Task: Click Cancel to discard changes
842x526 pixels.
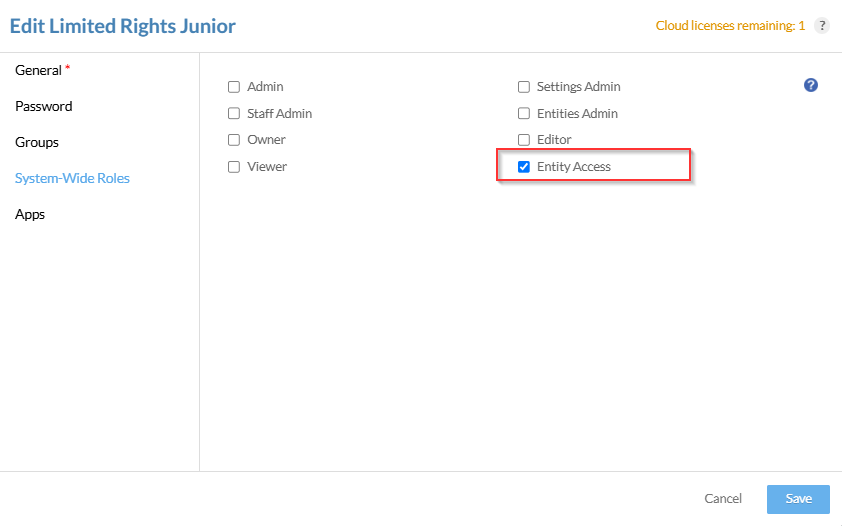Action: tap(723, 499)
